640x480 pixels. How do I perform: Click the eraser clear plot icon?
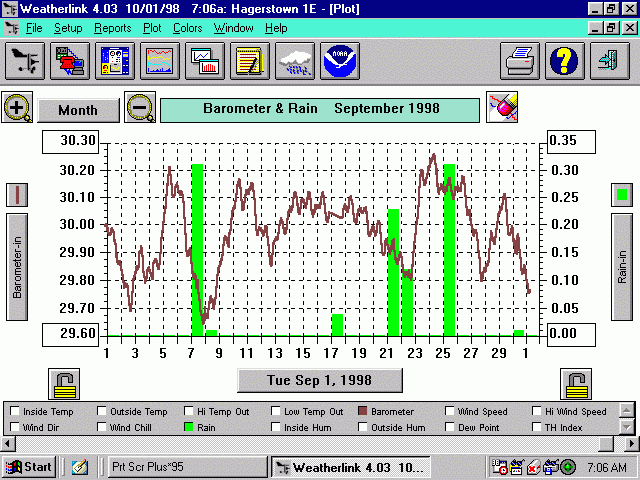(x=502, y=107)
